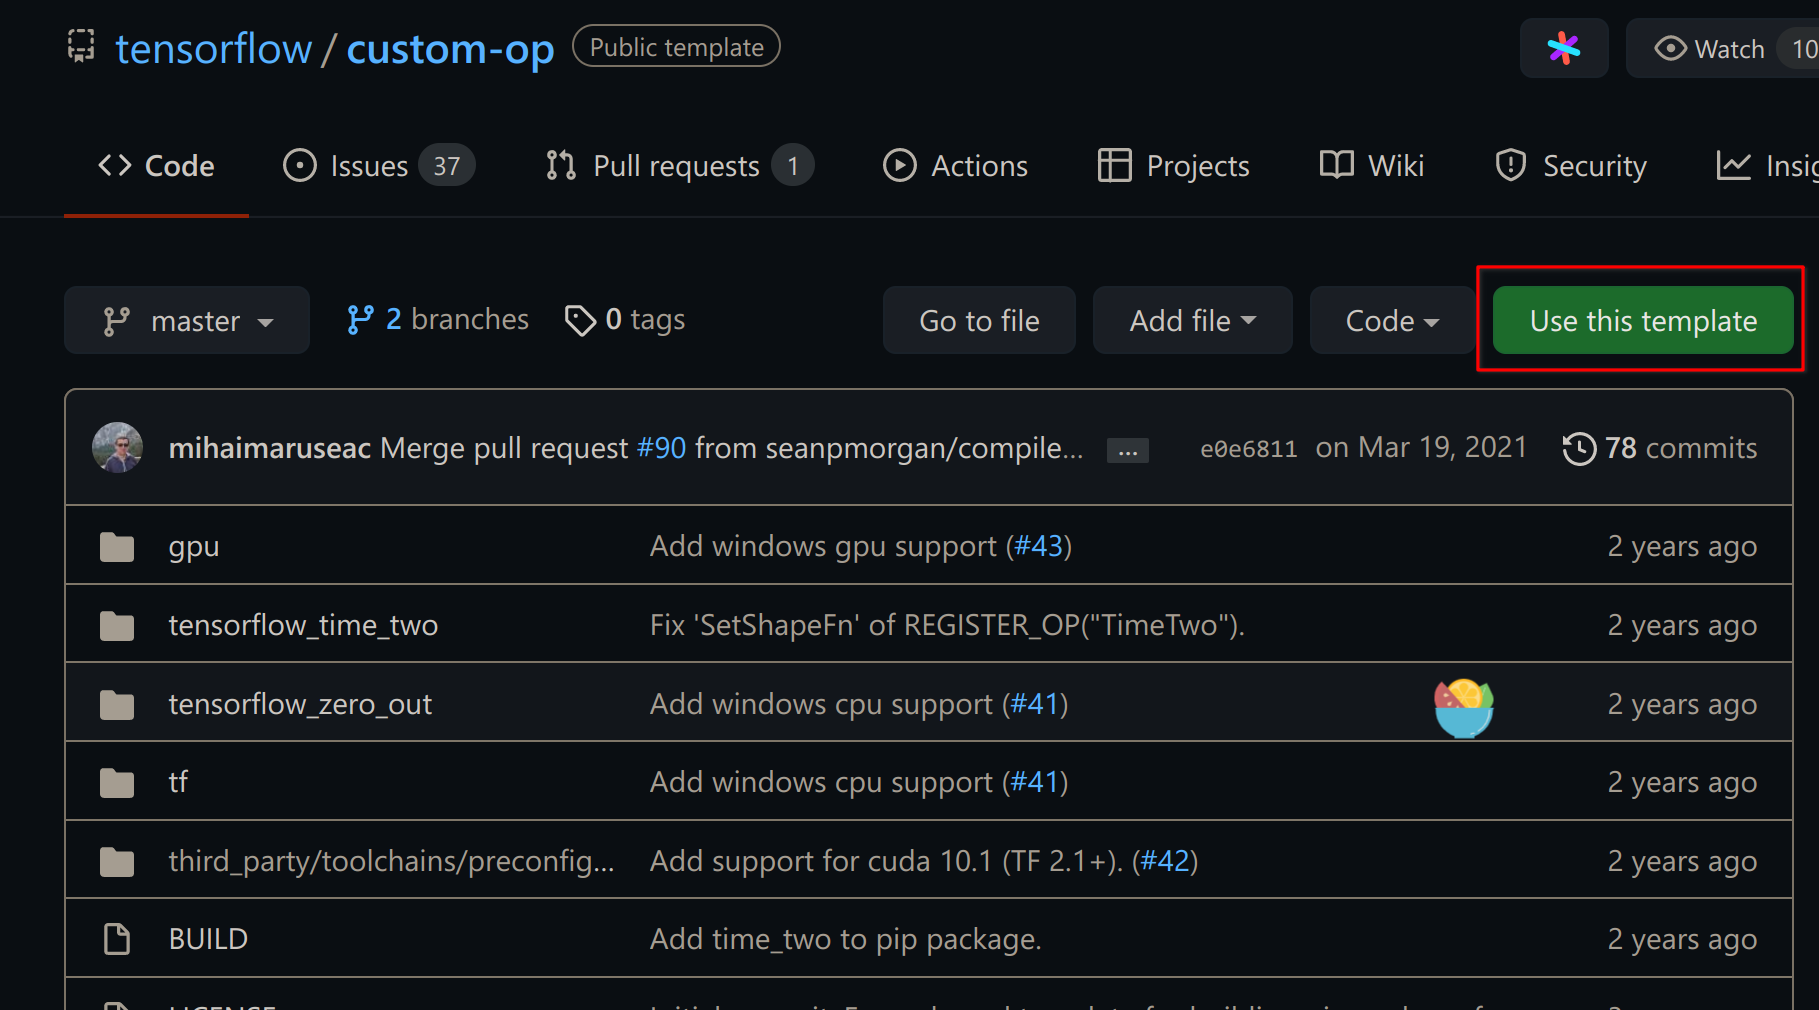
Task: Open the Fix 'SetShapeFn' commit message
Action: point(947,625)
